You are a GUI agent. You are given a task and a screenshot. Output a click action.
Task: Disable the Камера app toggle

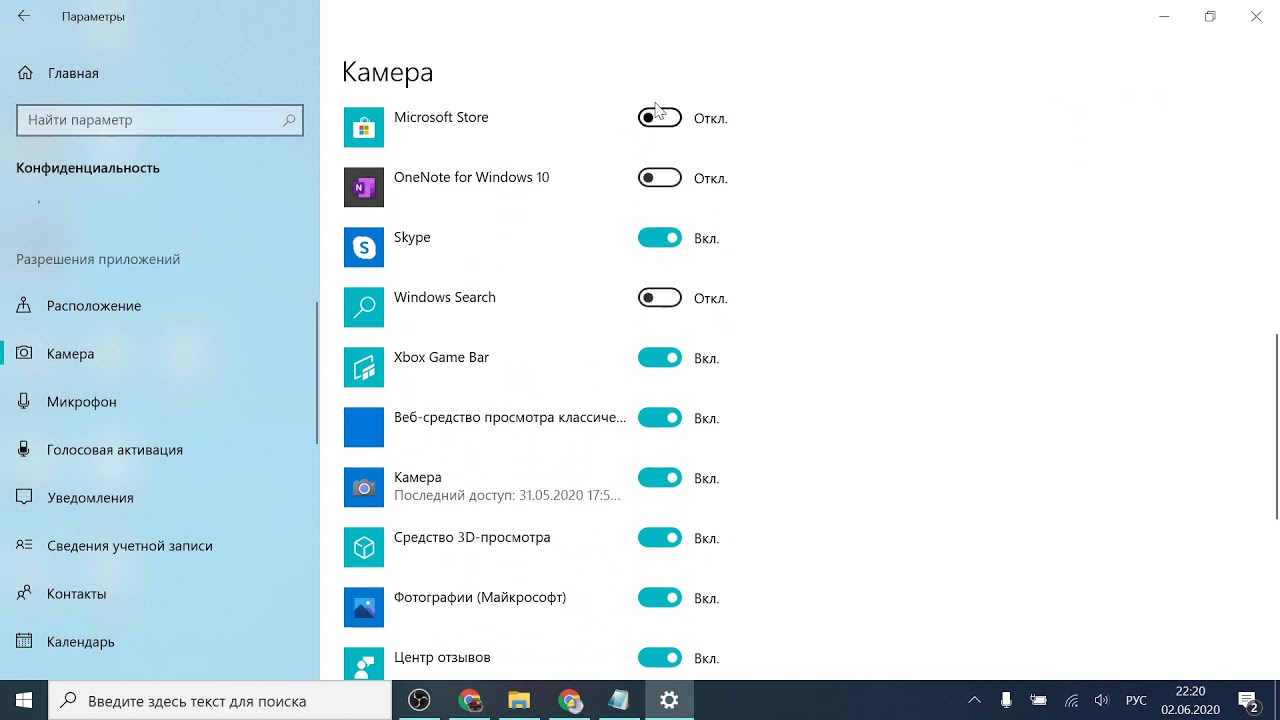tap(660, 478)
